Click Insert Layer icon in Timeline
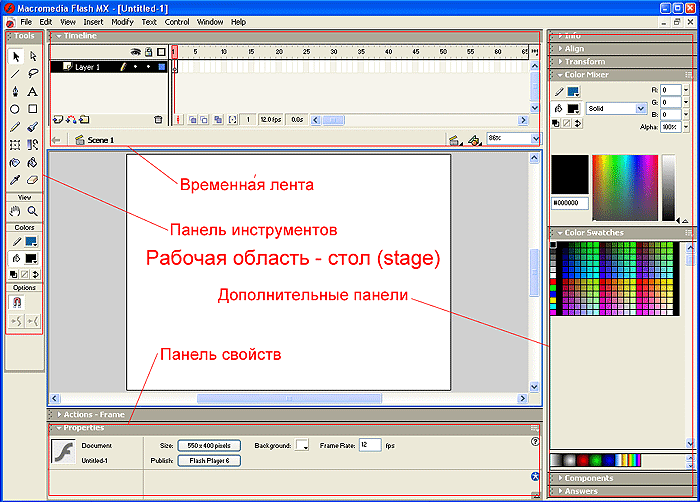Image resolution: width=700 pixels, height=502 pixels. (x=58, y=119)
